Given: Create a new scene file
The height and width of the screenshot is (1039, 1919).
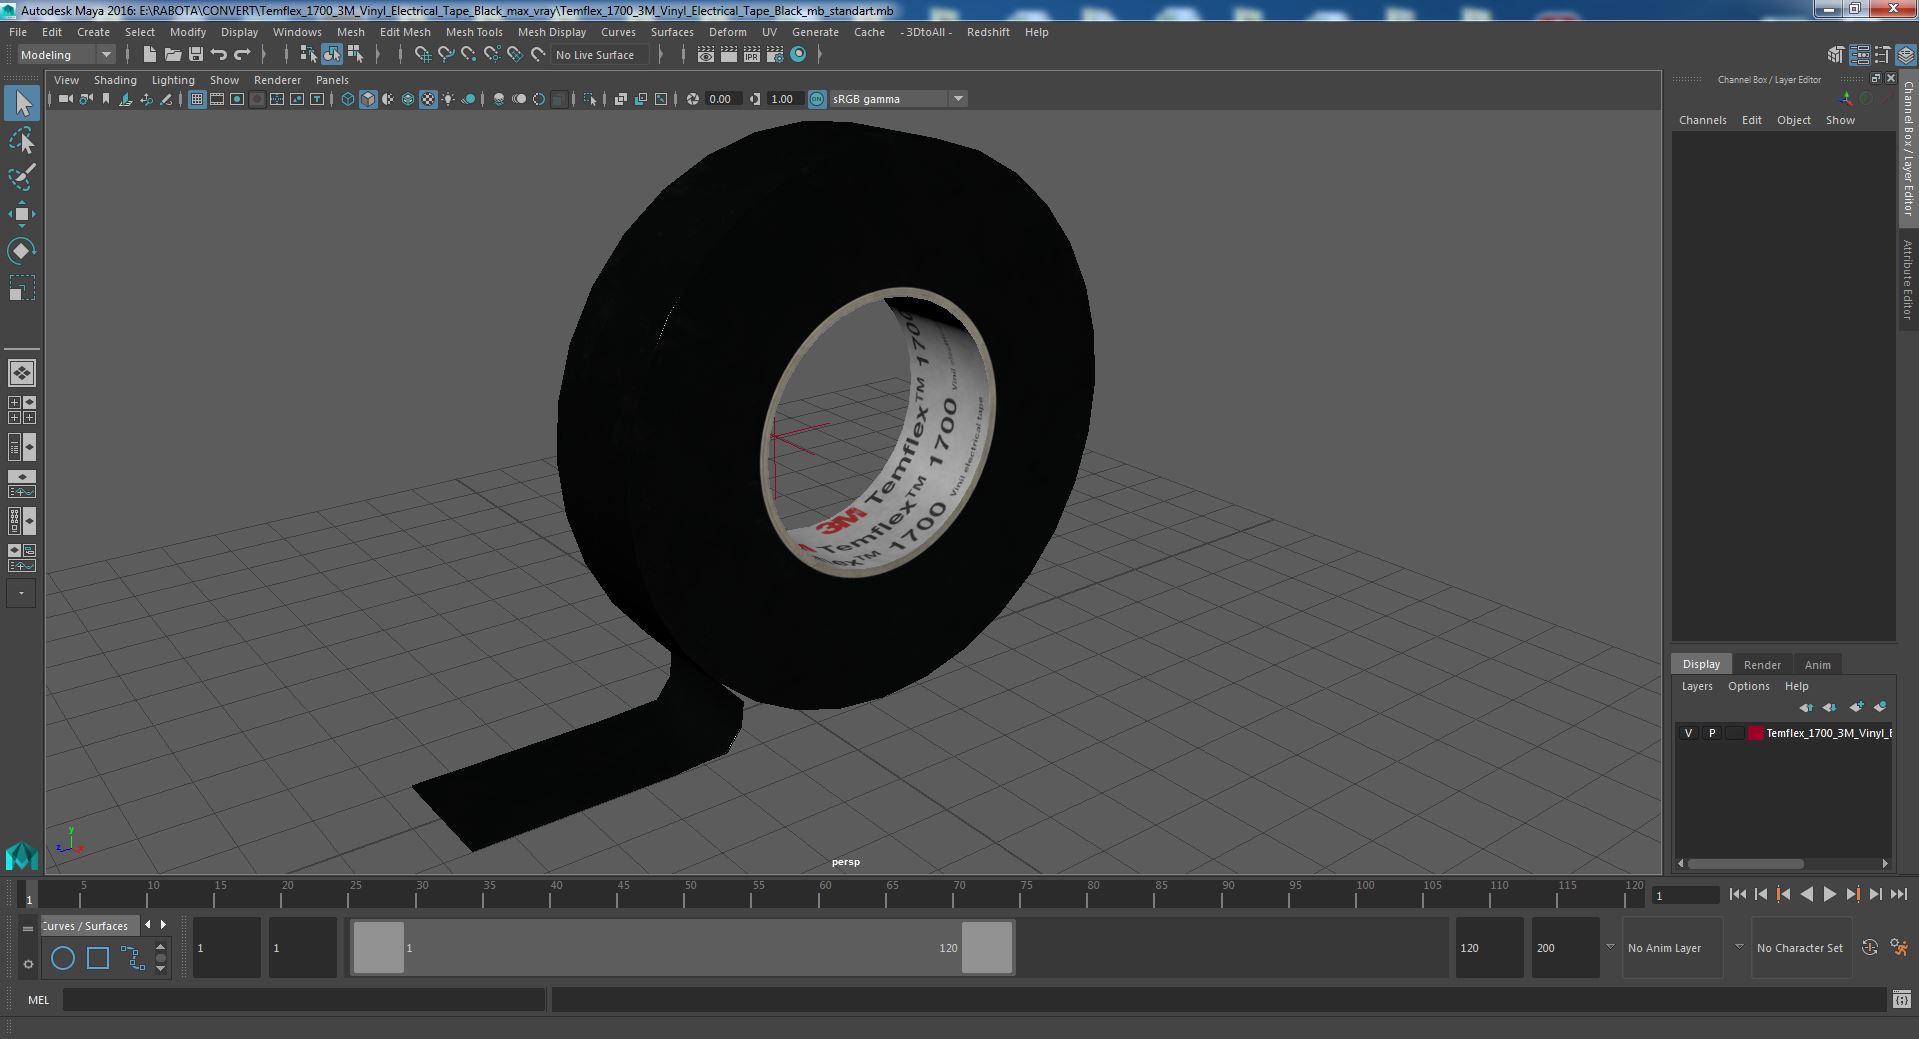Looking at the screenshot, I should click(x=149, y=55).
